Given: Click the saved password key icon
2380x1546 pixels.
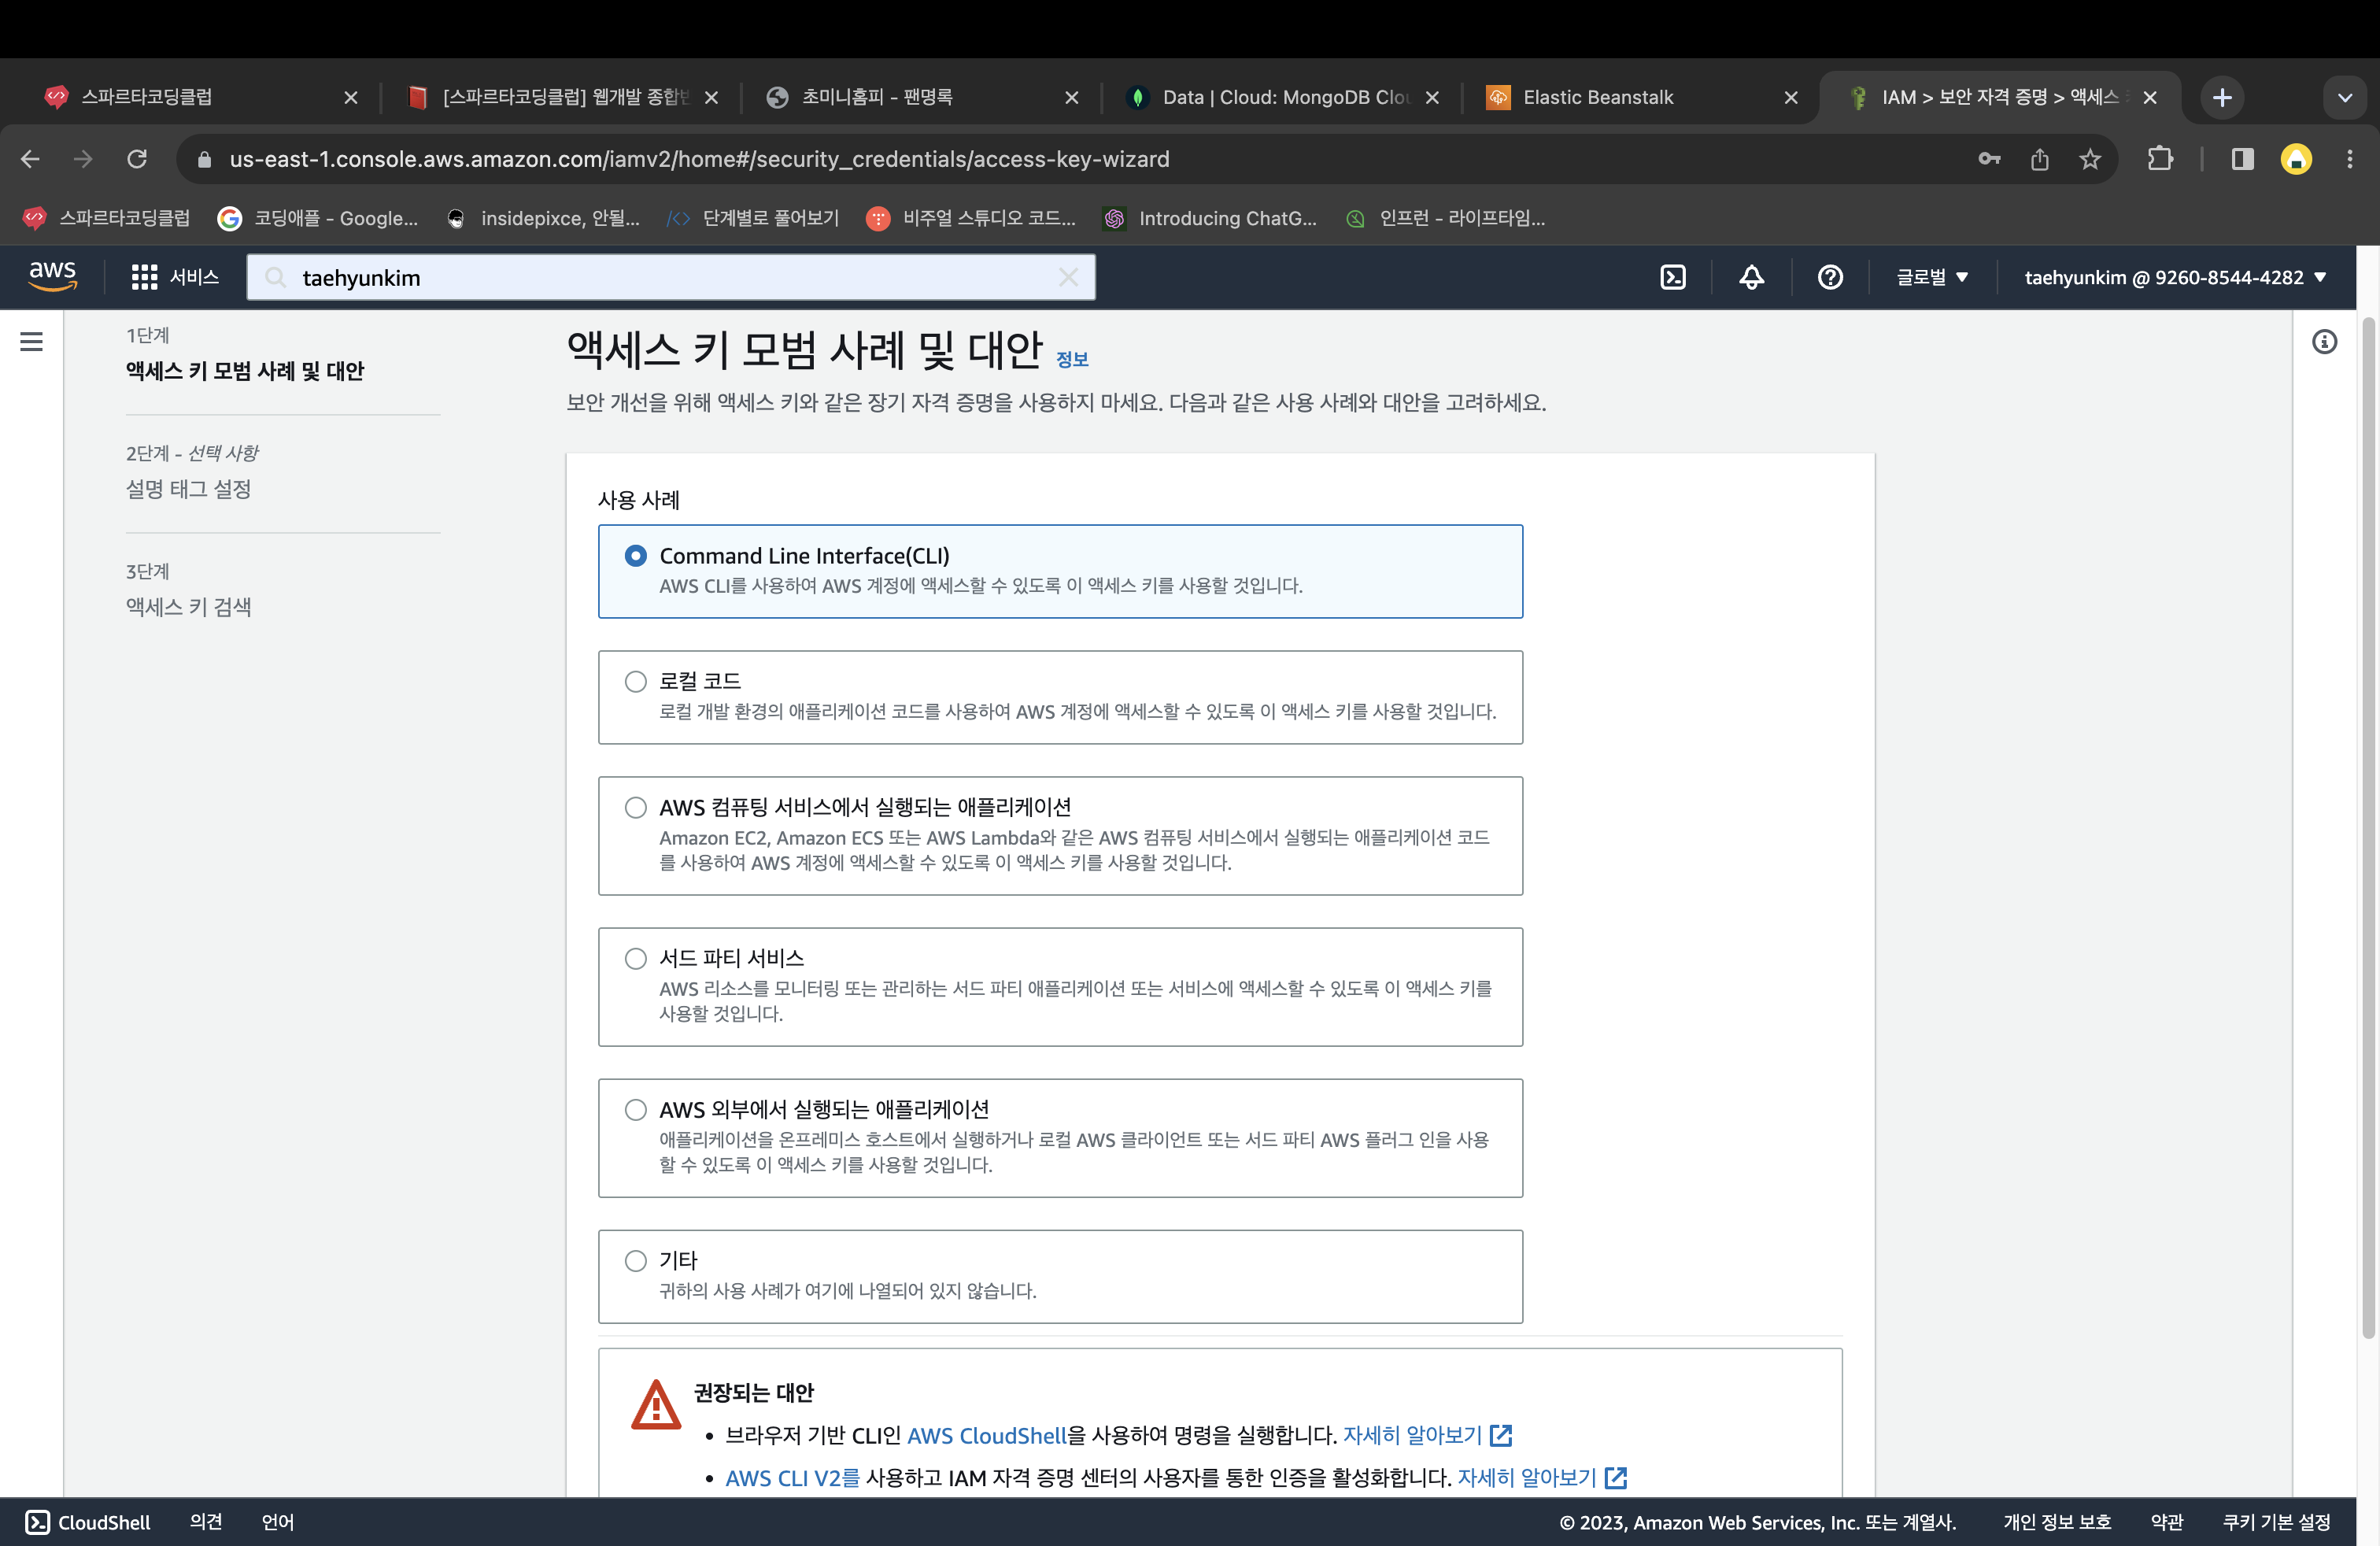Looking at the screenshot, I should 1989,159.
